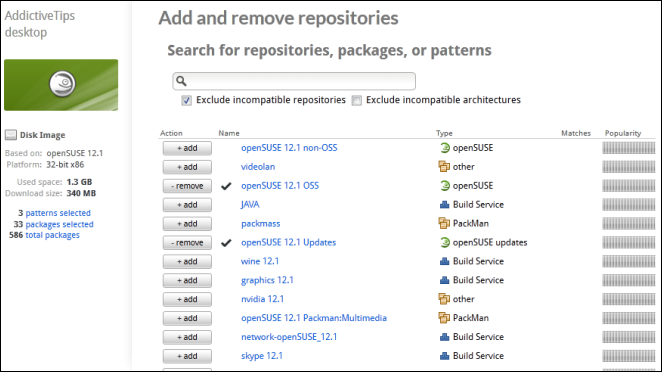Image resolution: width=662 pixels, height=372 pixels.
Task: Open openSUSE 12.1 Packman:Multimedia link
Action: click(314, 318)
